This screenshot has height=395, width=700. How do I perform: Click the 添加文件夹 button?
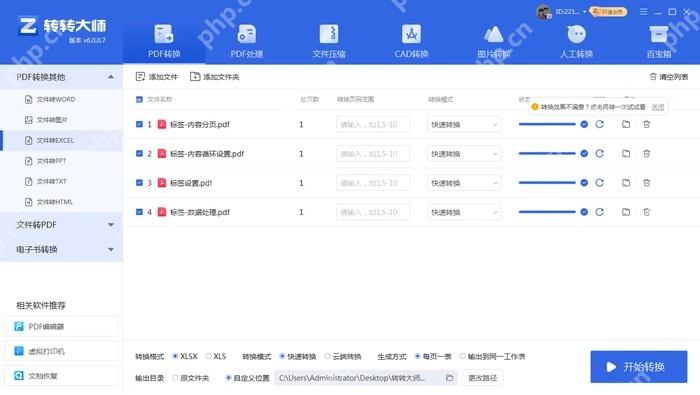(215, 77)
